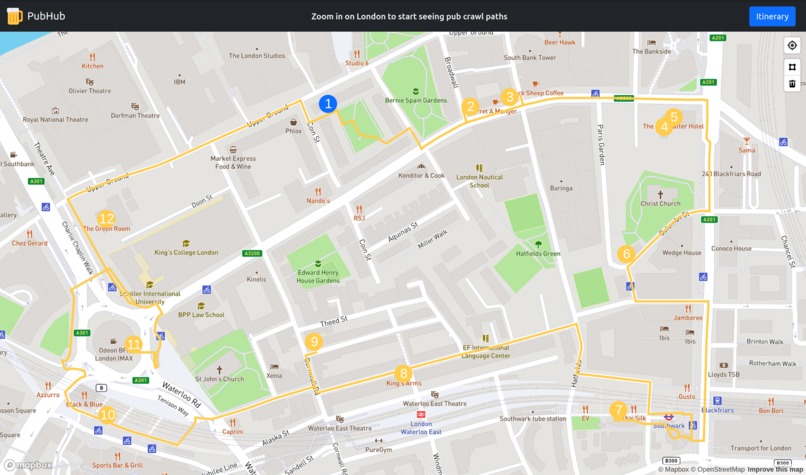Select the draw polygon tool

(x=792, y=67)
